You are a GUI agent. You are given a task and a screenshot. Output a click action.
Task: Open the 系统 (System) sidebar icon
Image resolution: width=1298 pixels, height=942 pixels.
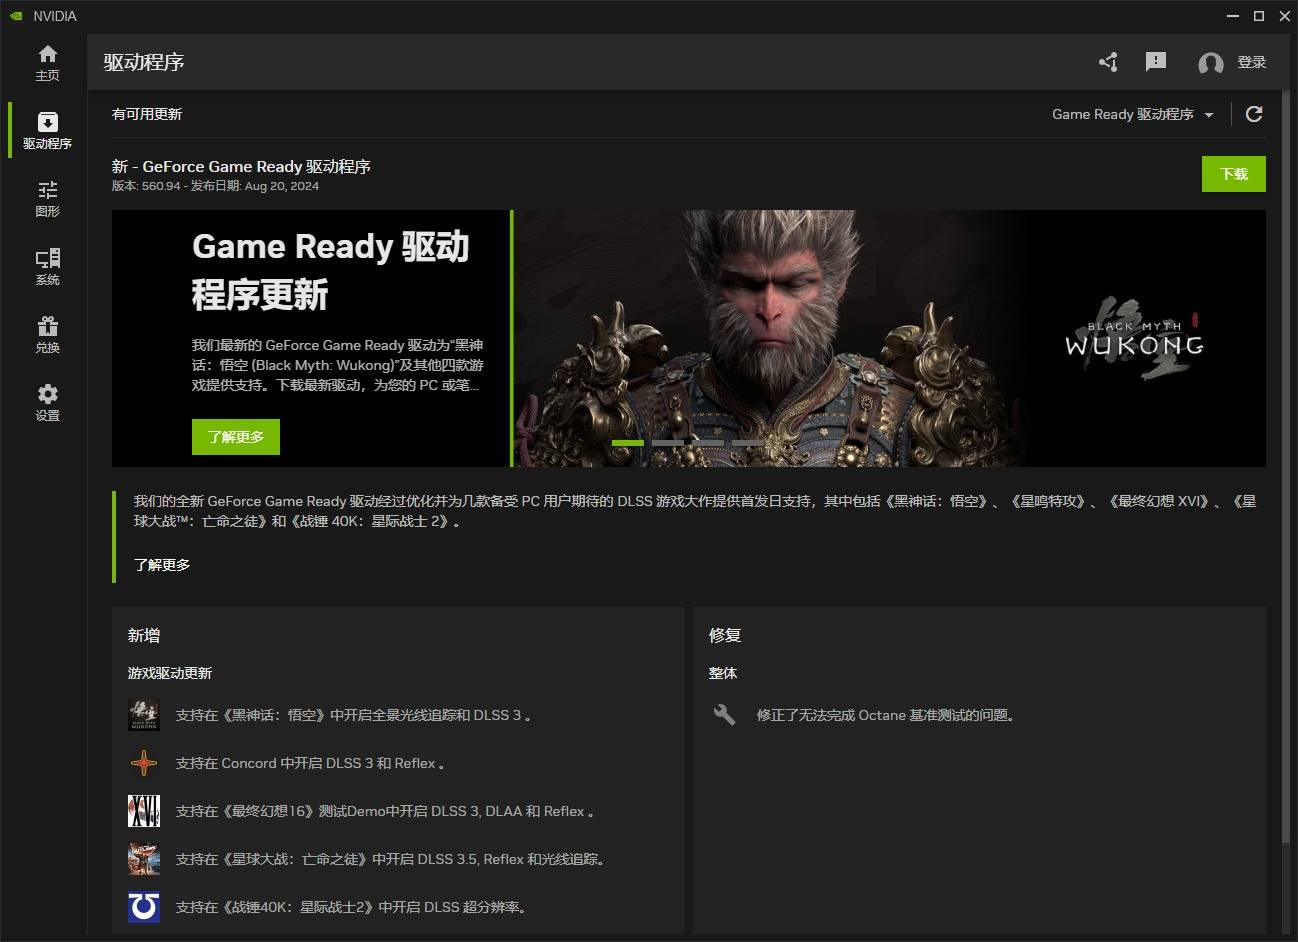pos(47,266)
